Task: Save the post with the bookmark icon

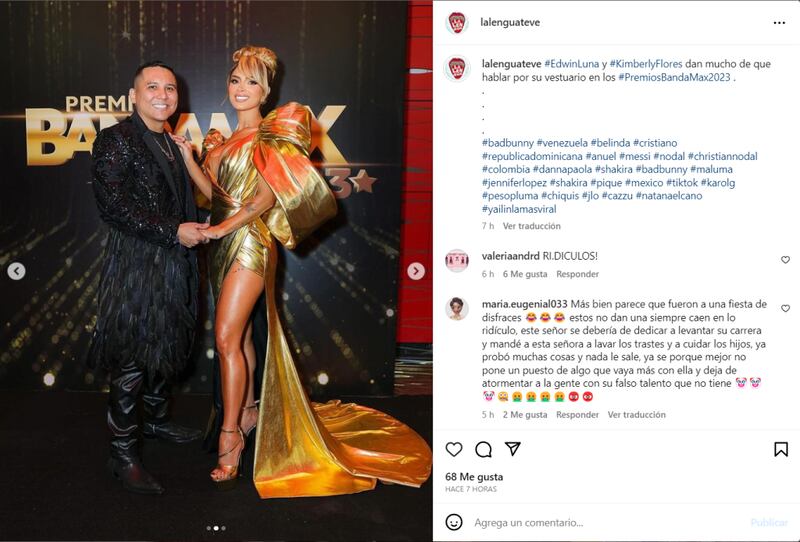Action: (x=781, y=450)
